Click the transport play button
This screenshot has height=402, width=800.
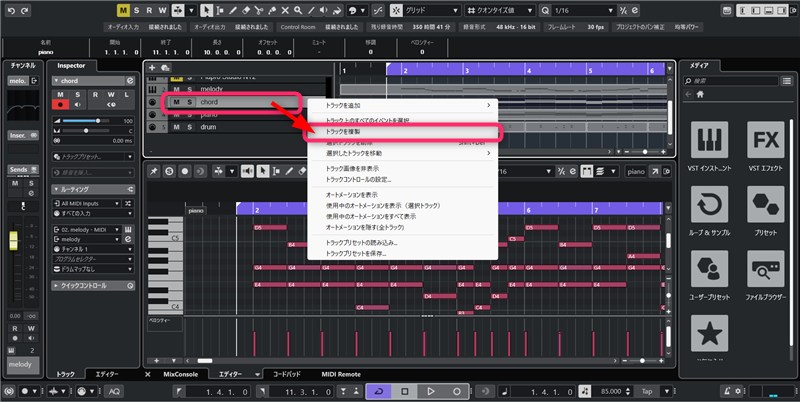[x=431, y=391]
